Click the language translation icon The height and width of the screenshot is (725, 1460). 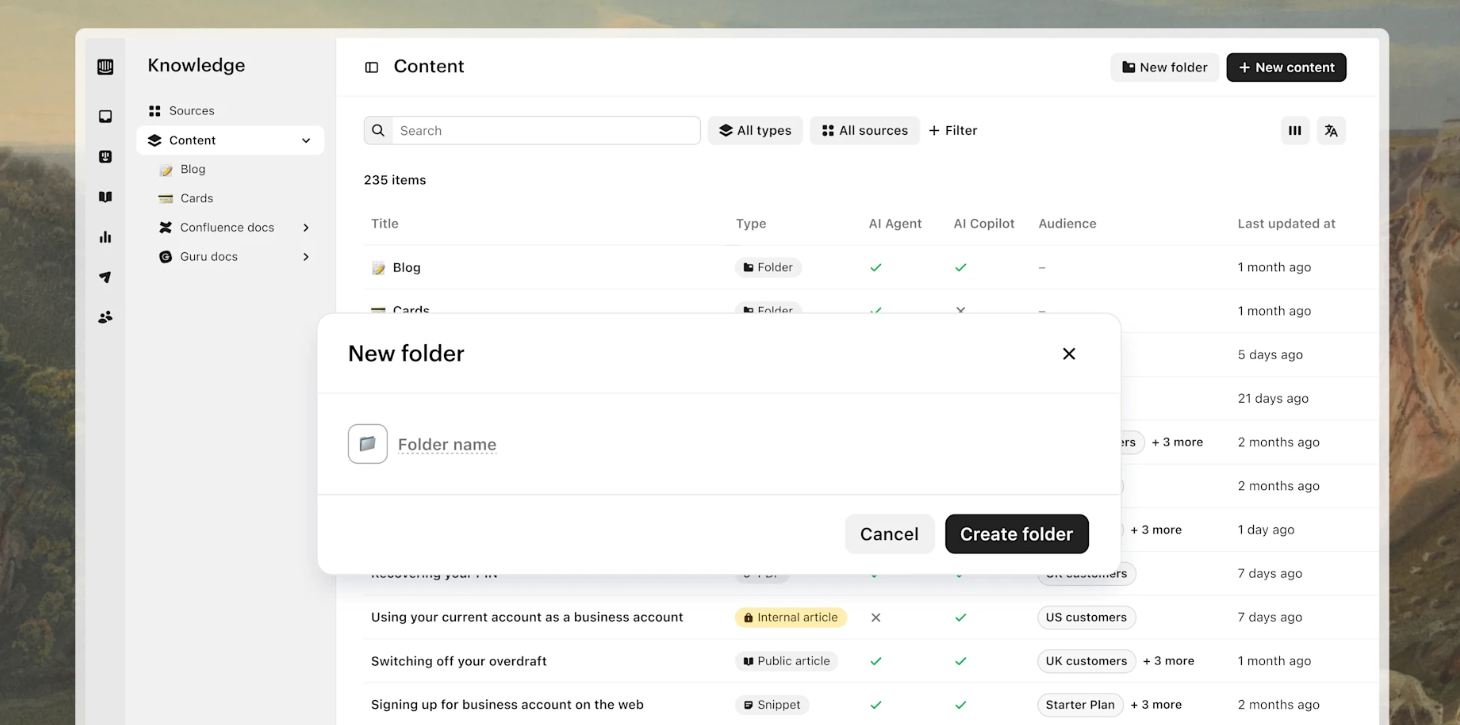coord(1331,130)
